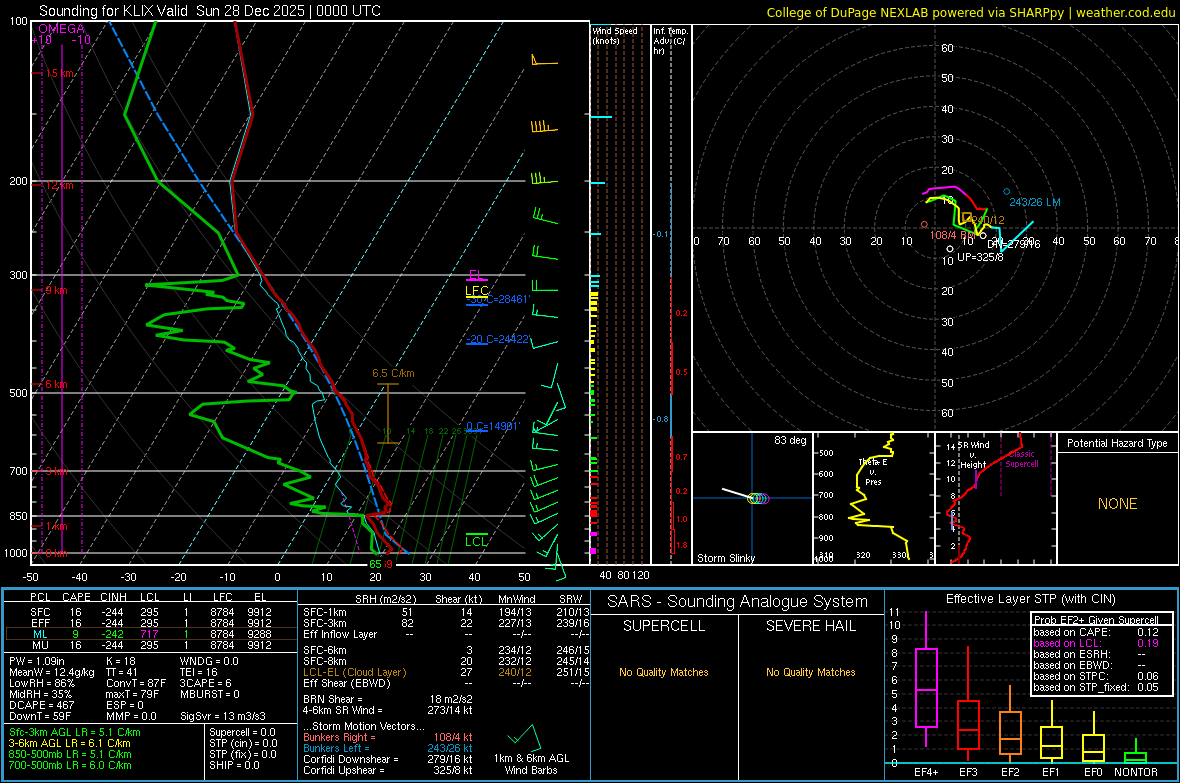Screen dimensions: 1180x783
Task: Click '700-500mb LR = 6.0 C/km'
Action: click(x=70, y=765)
